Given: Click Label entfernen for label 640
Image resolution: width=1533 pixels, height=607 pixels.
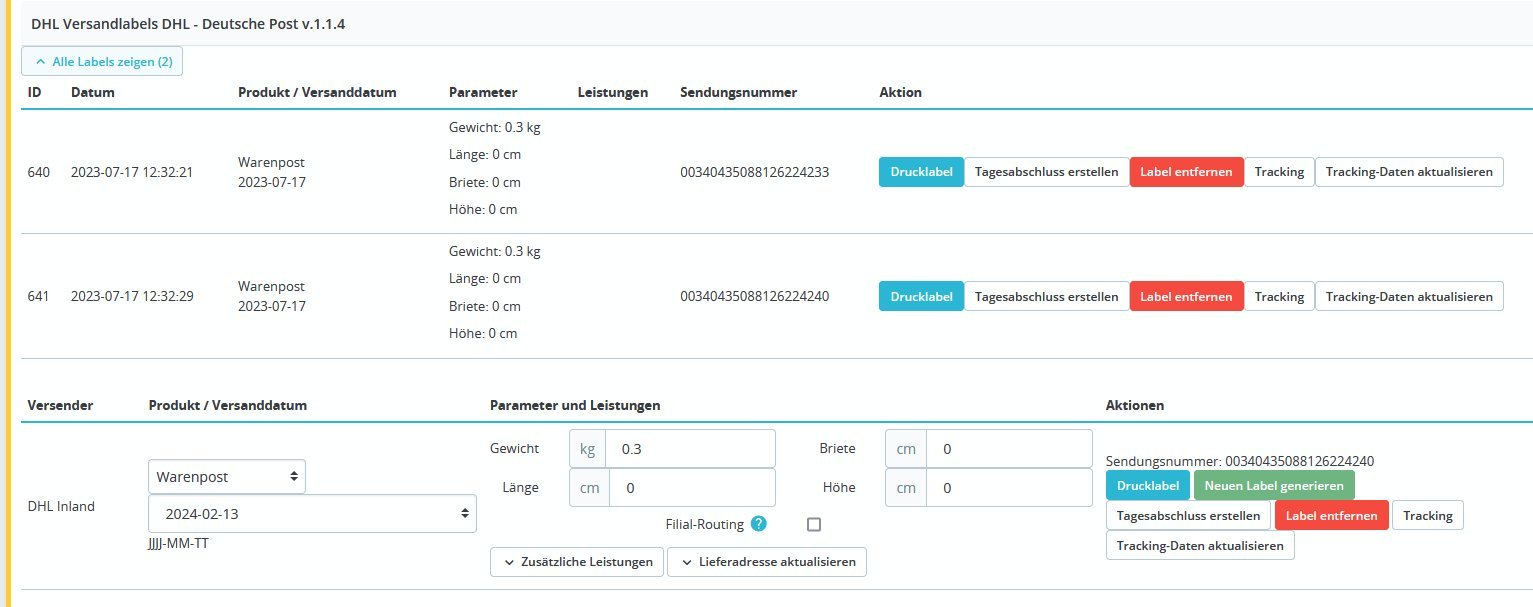Looking at the screenshot, I should [1186, 172].
